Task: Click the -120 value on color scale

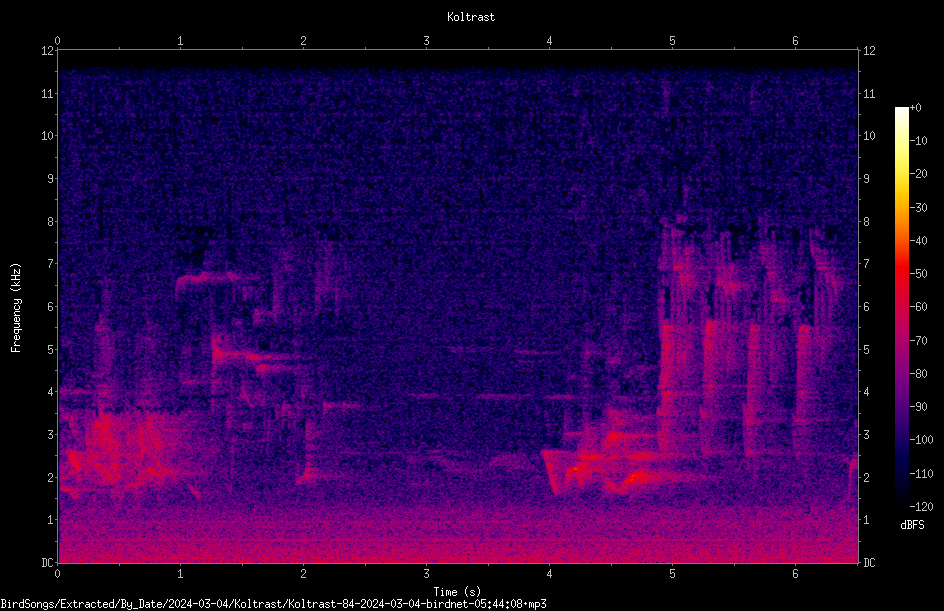Action: 921,506
